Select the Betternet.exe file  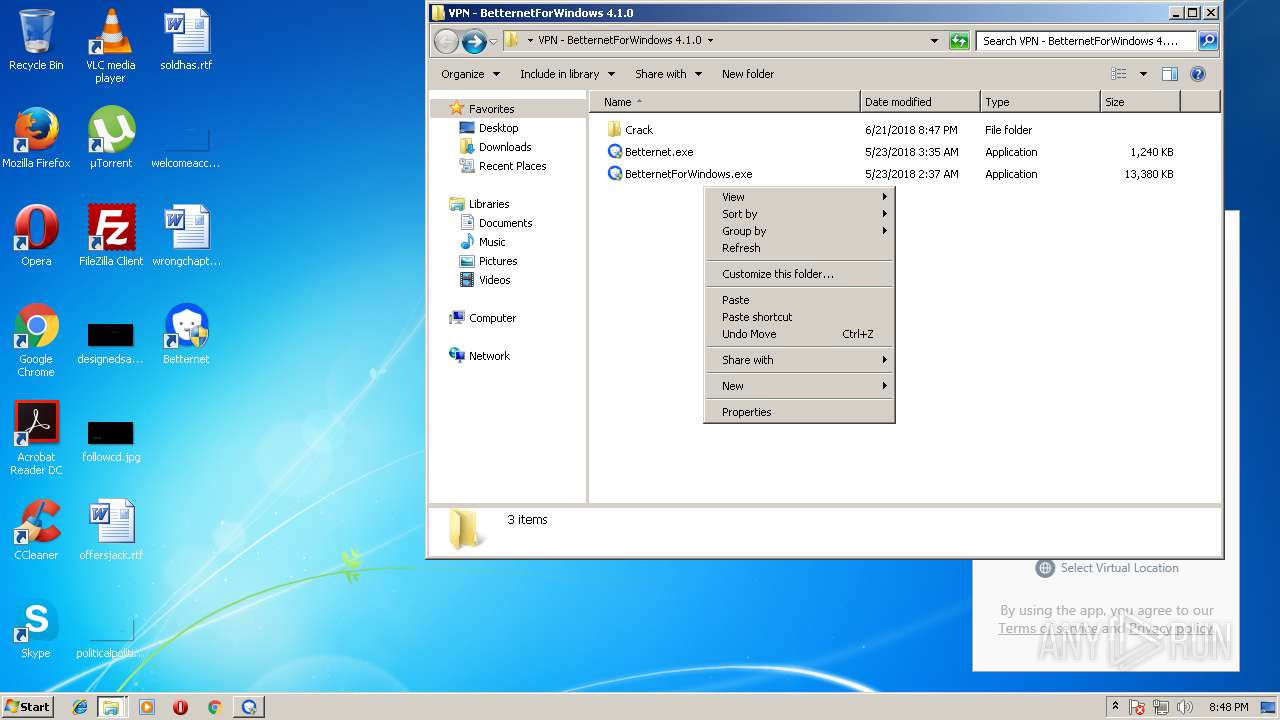tap(650, 152)
